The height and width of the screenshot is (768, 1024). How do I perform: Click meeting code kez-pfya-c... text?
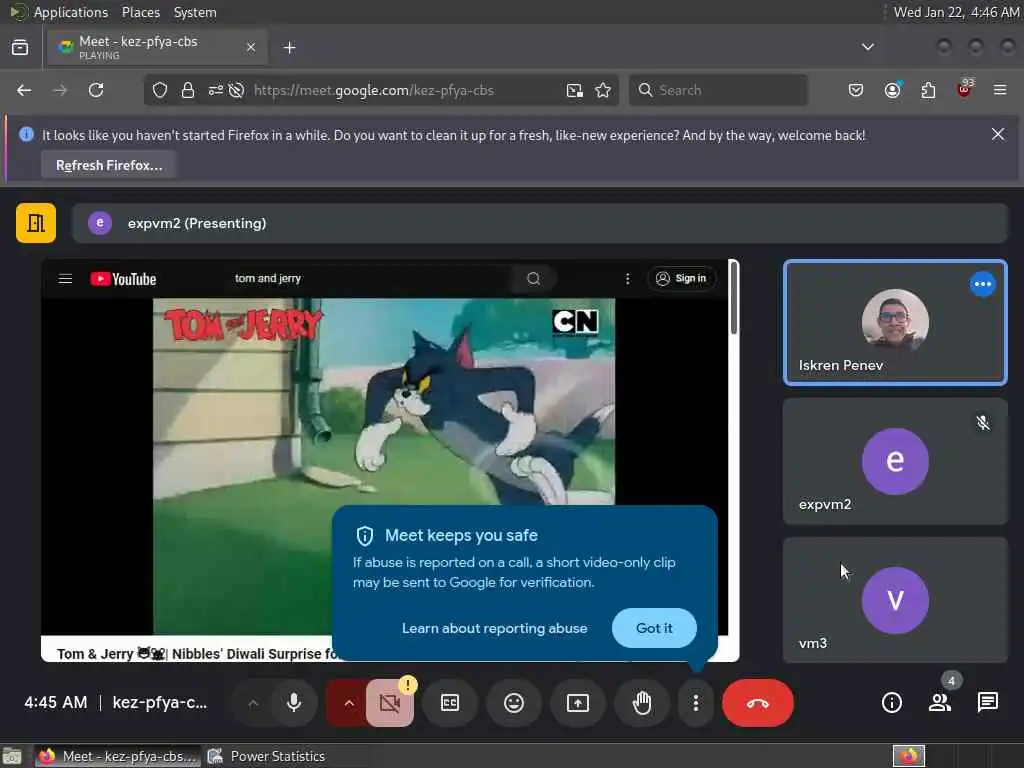[159, 703]
